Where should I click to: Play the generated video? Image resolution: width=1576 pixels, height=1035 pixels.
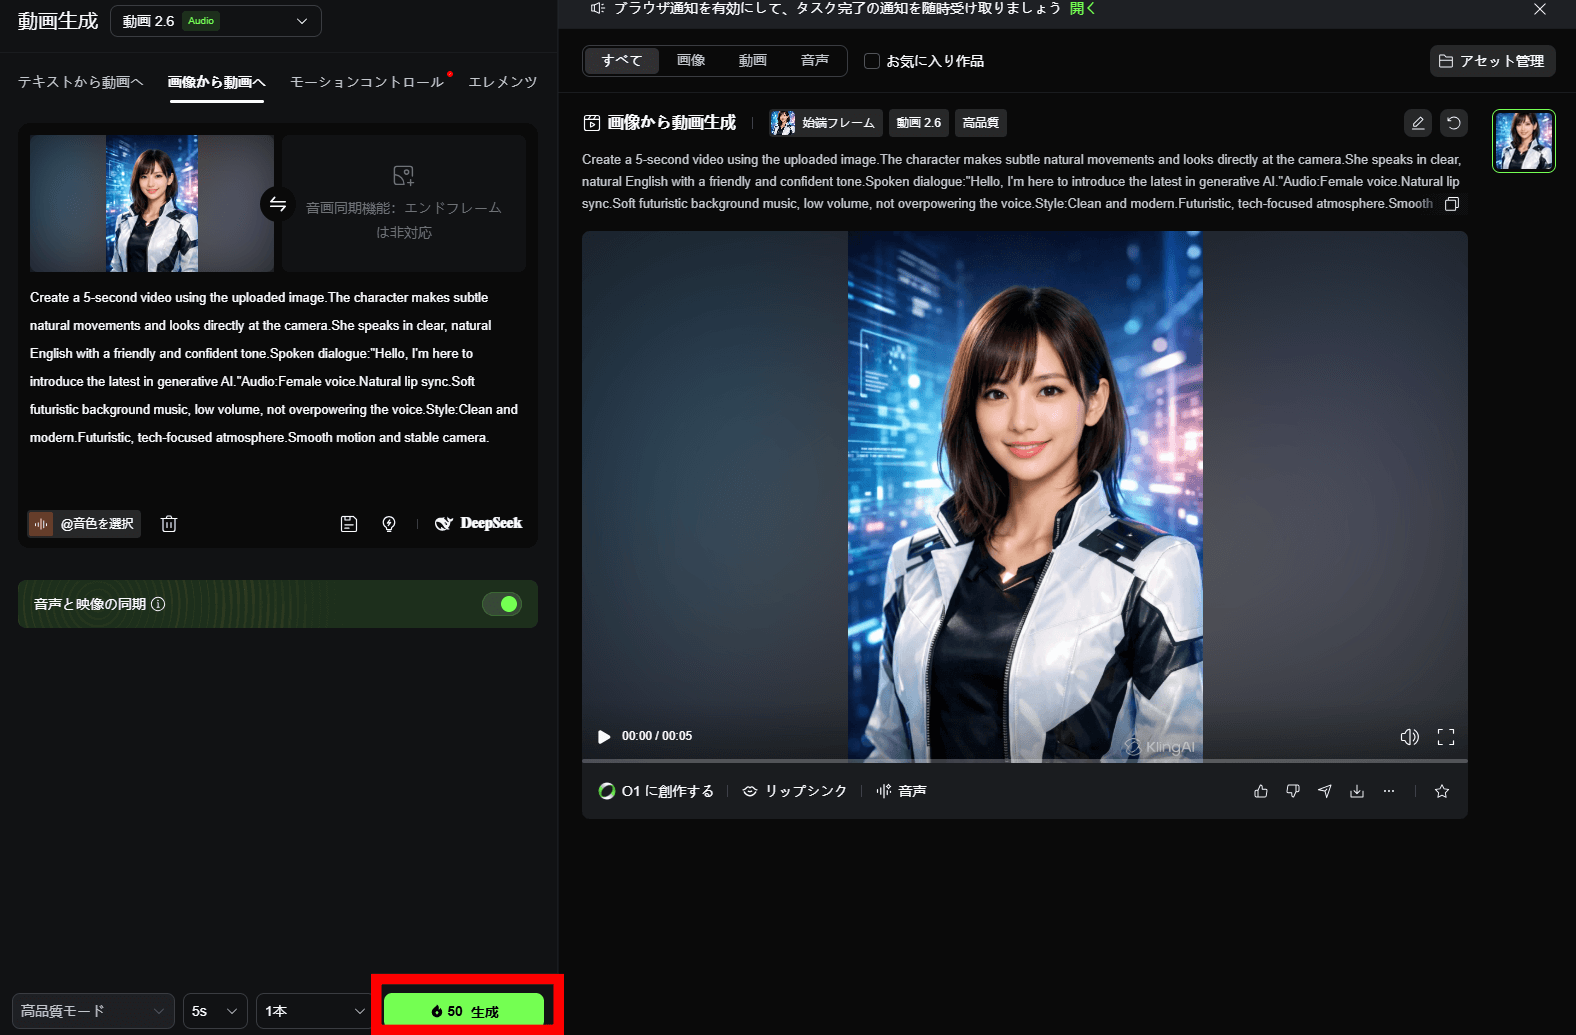click(604, 737)
